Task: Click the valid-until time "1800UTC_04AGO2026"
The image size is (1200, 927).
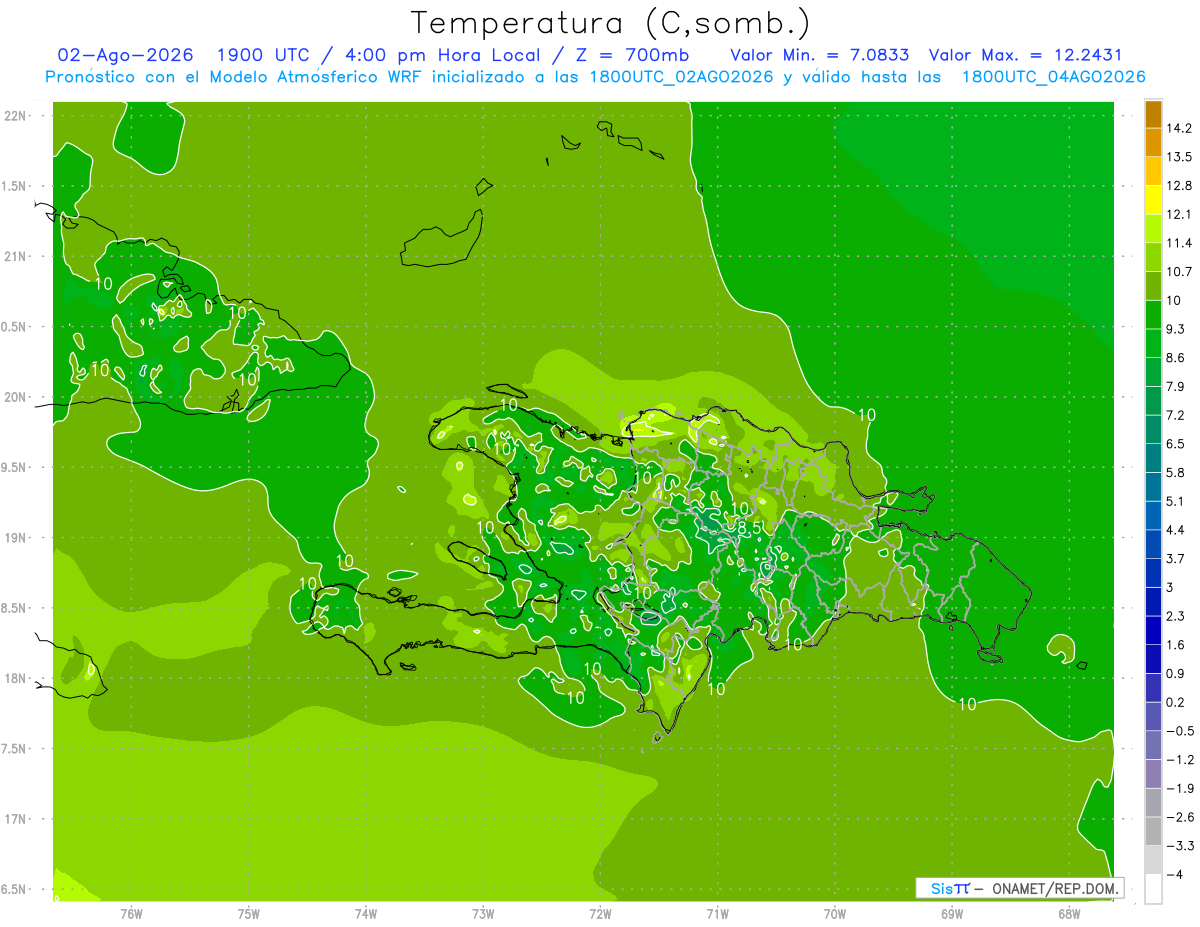Action: click(x=1053, y=77)
